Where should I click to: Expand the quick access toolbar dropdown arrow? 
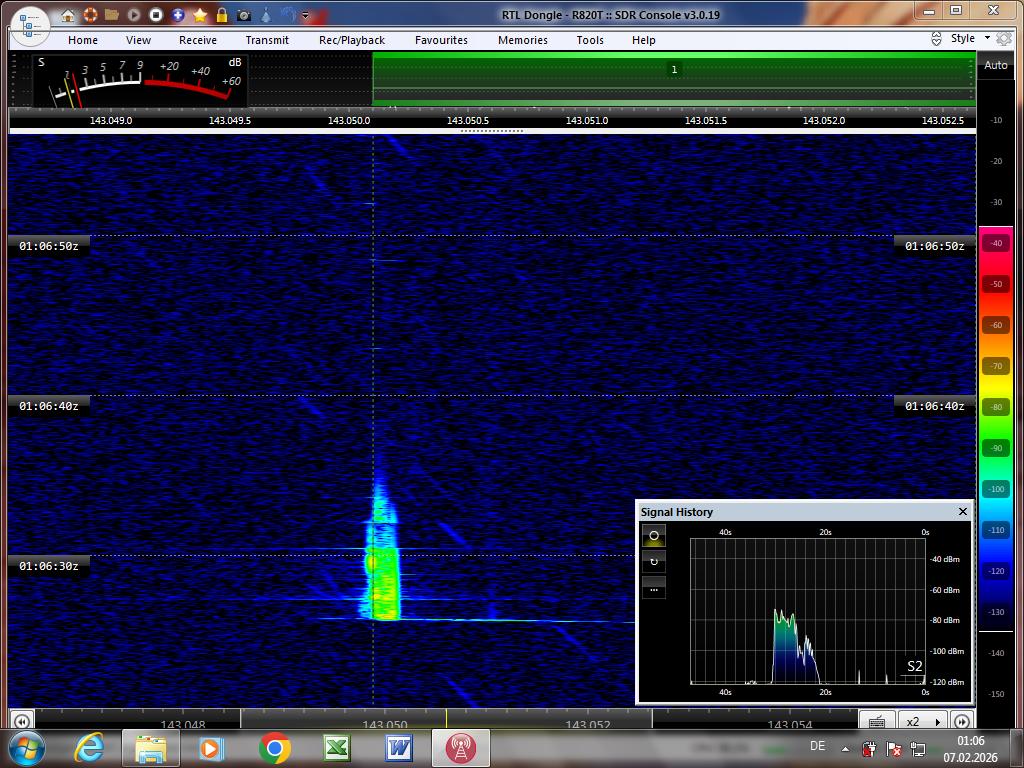[x=305, y=15]
